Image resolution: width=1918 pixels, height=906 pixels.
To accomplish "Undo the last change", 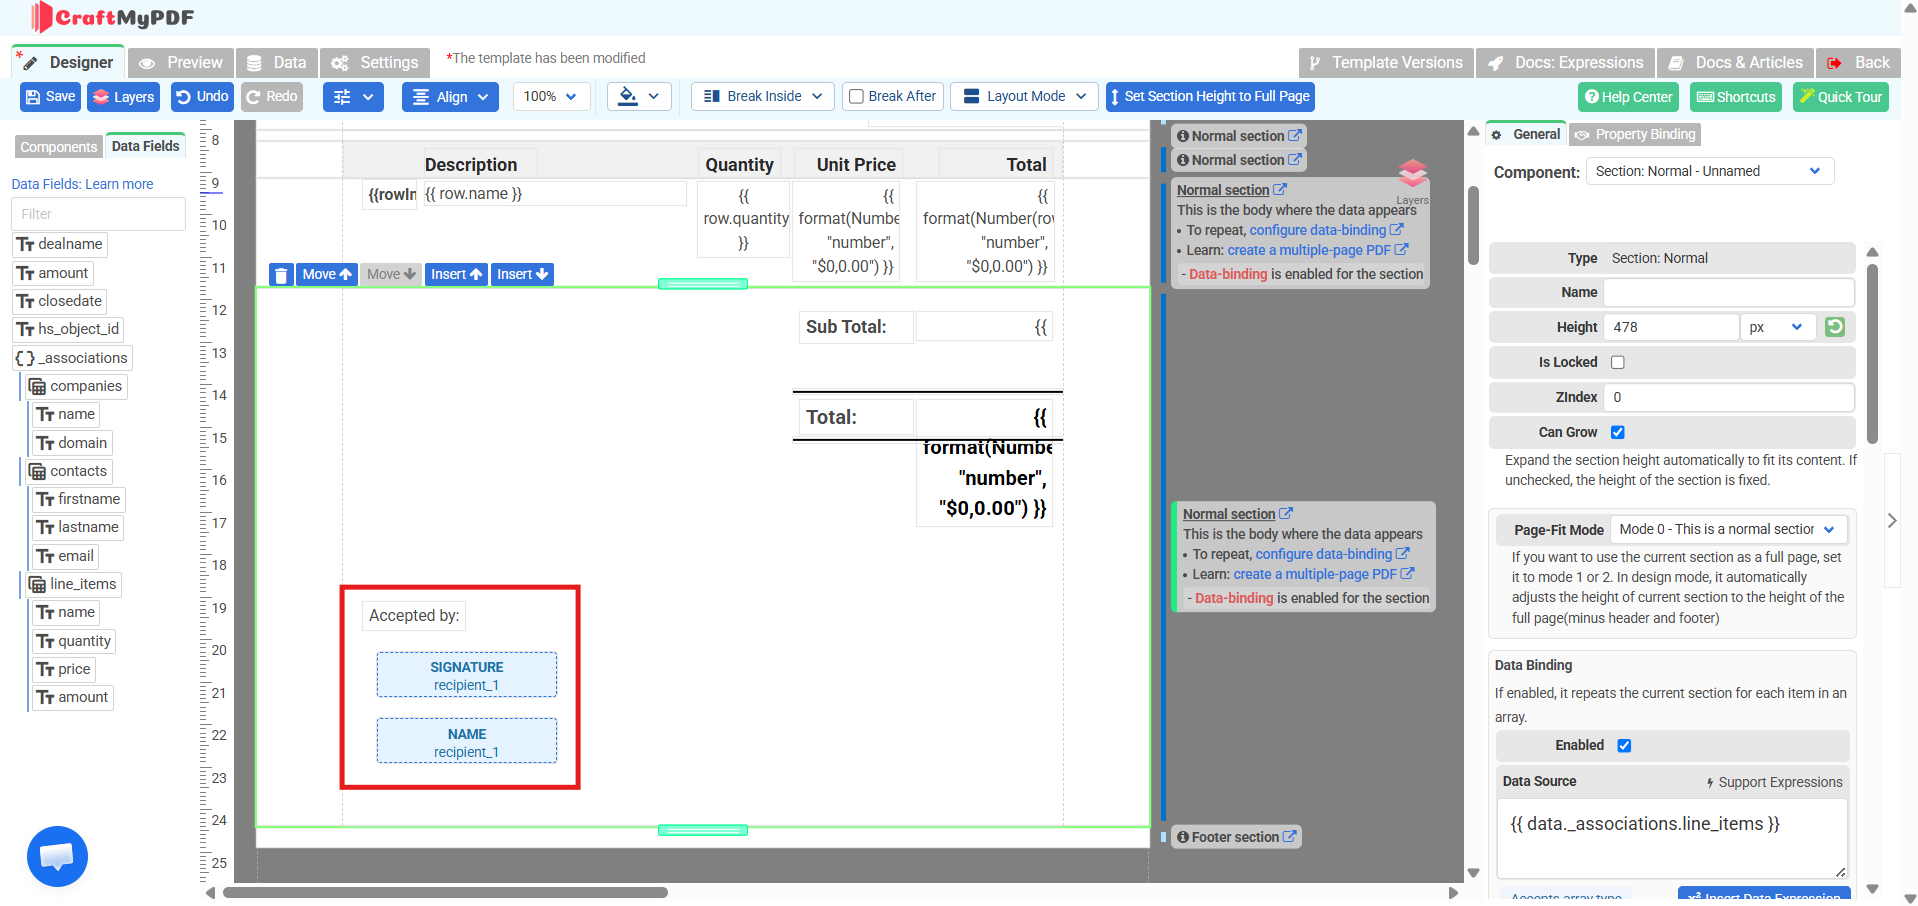I will click(202, 96).
